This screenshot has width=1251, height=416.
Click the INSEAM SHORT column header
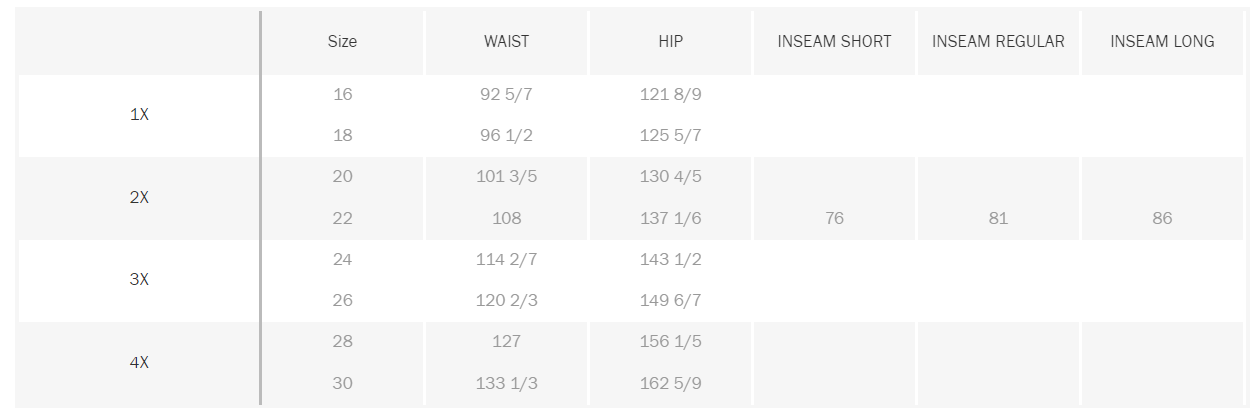[x=834, y=42]
